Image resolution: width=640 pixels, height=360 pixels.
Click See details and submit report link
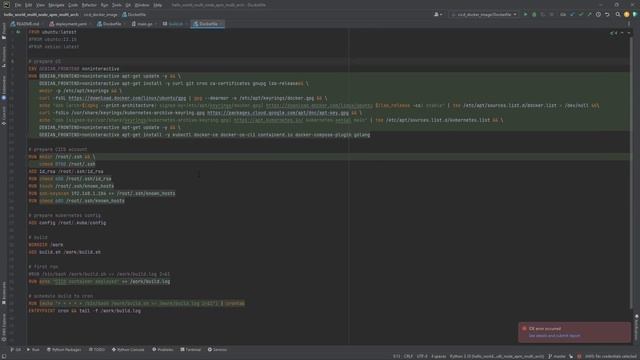(x=554, y=336)
